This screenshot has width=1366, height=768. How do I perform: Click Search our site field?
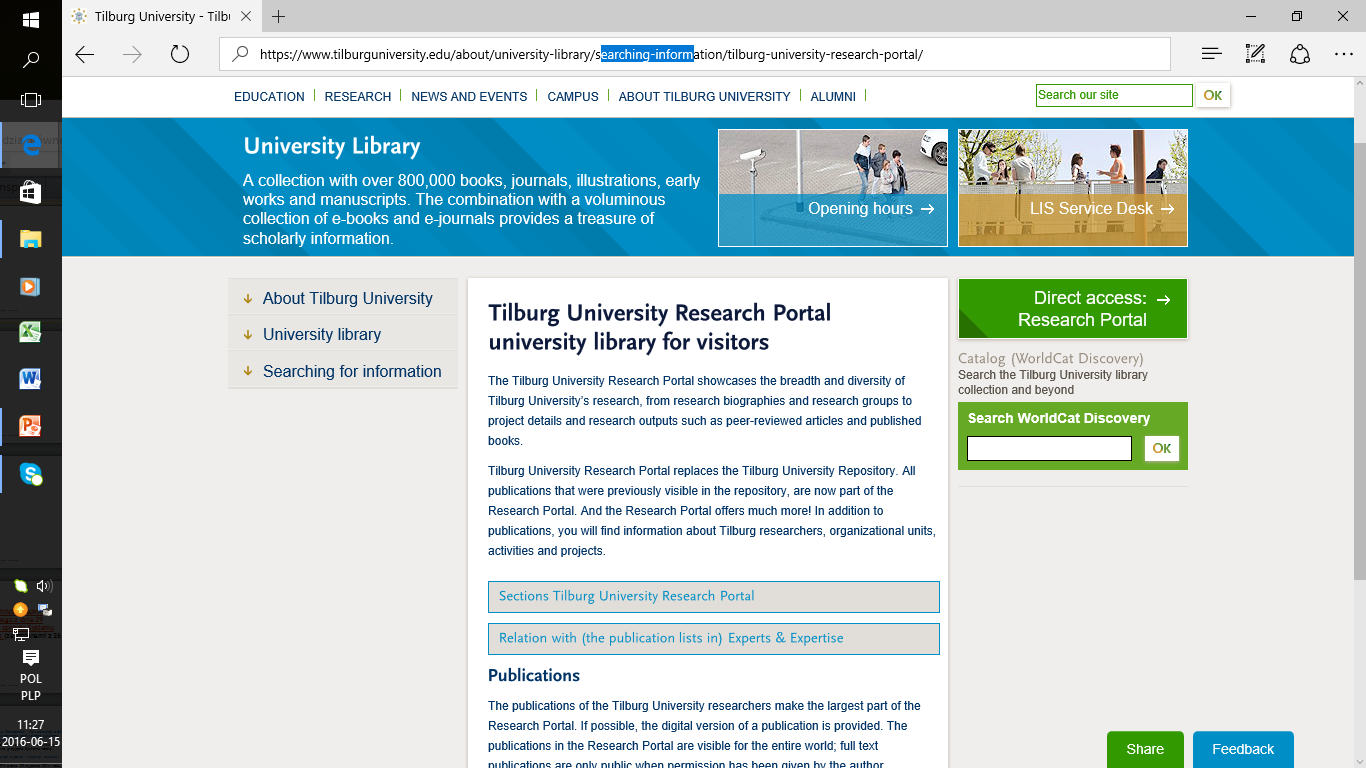[1114, 95]
